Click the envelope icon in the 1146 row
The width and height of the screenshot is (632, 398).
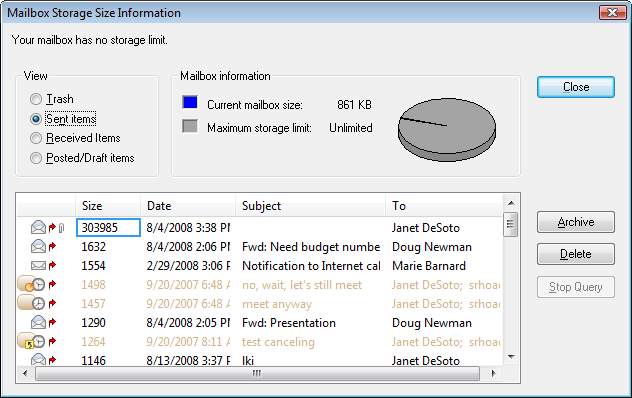[38, 359]
